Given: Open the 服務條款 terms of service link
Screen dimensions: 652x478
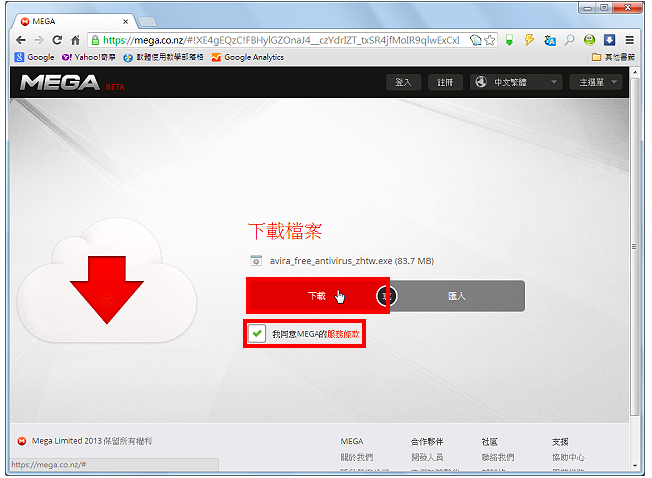Looking at the screenshot, I should tap(343, 334).
